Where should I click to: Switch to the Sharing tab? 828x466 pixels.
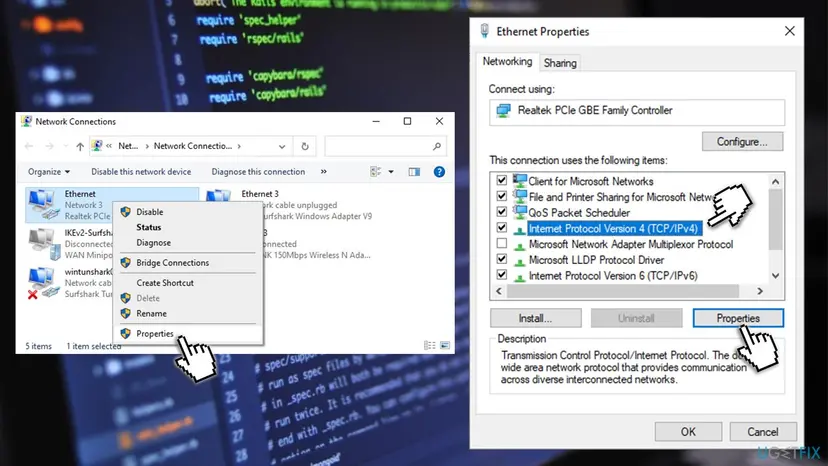click(560, 63)
